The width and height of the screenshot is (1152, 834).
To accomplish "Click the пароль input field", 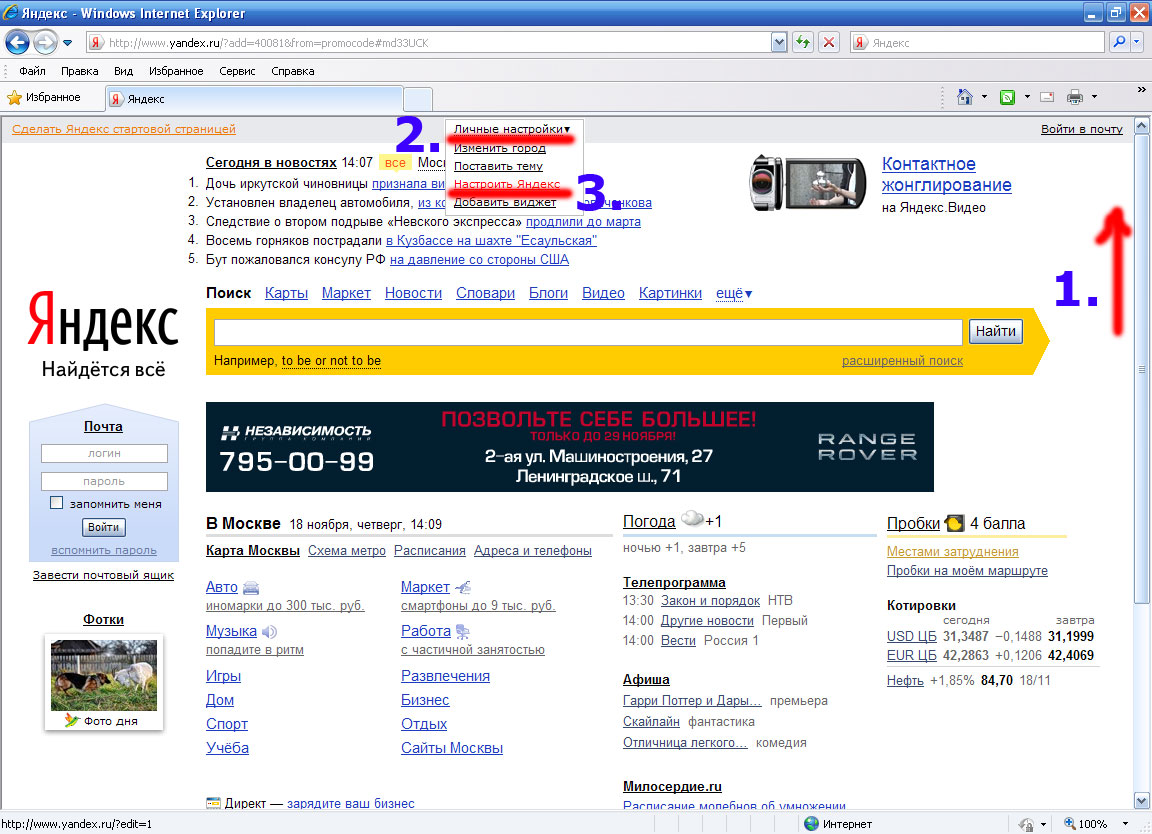I will click(x=104, y=481).
